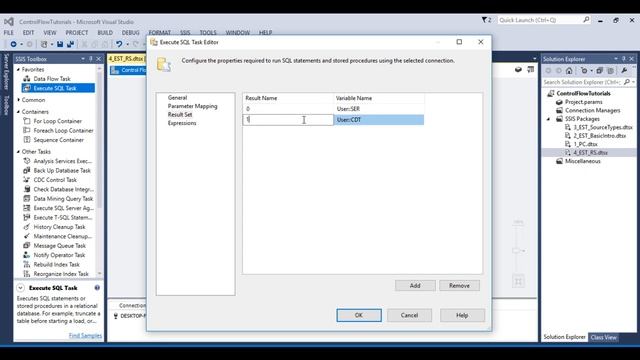The image size is (640, 360).
Task: Click the Quick Launch search box
Action: click(x=544, y=20)
